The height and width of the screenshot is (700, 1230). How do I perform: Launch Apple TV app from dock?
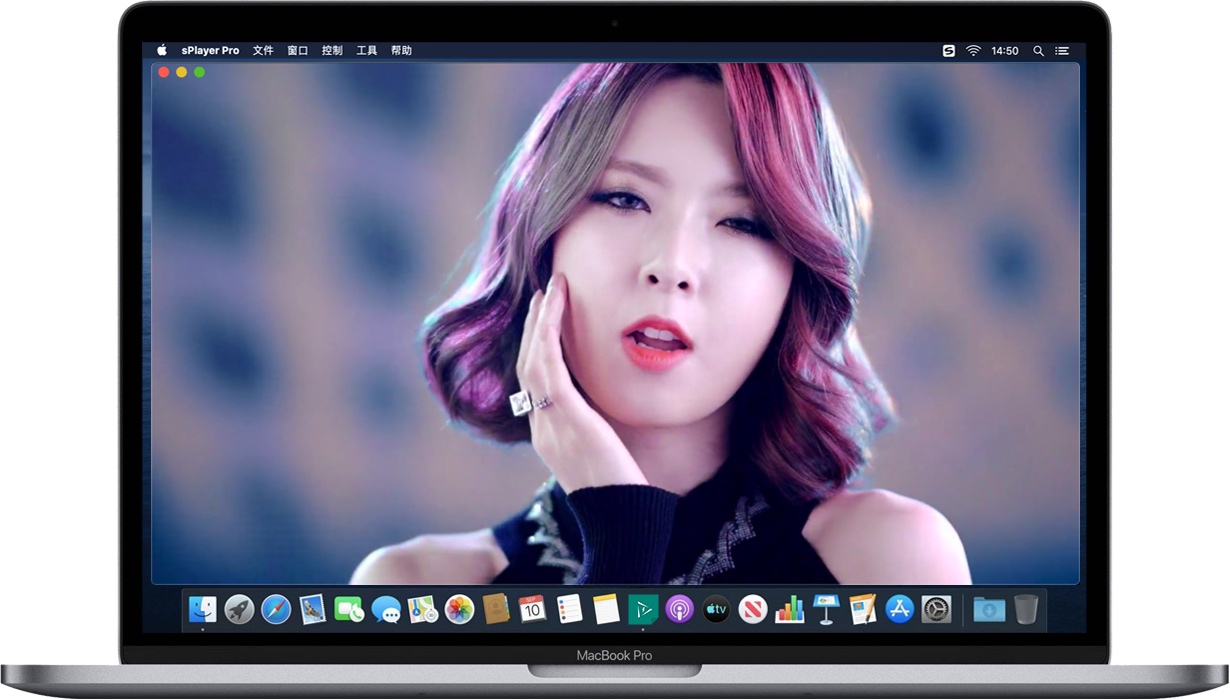click(716, 608)
